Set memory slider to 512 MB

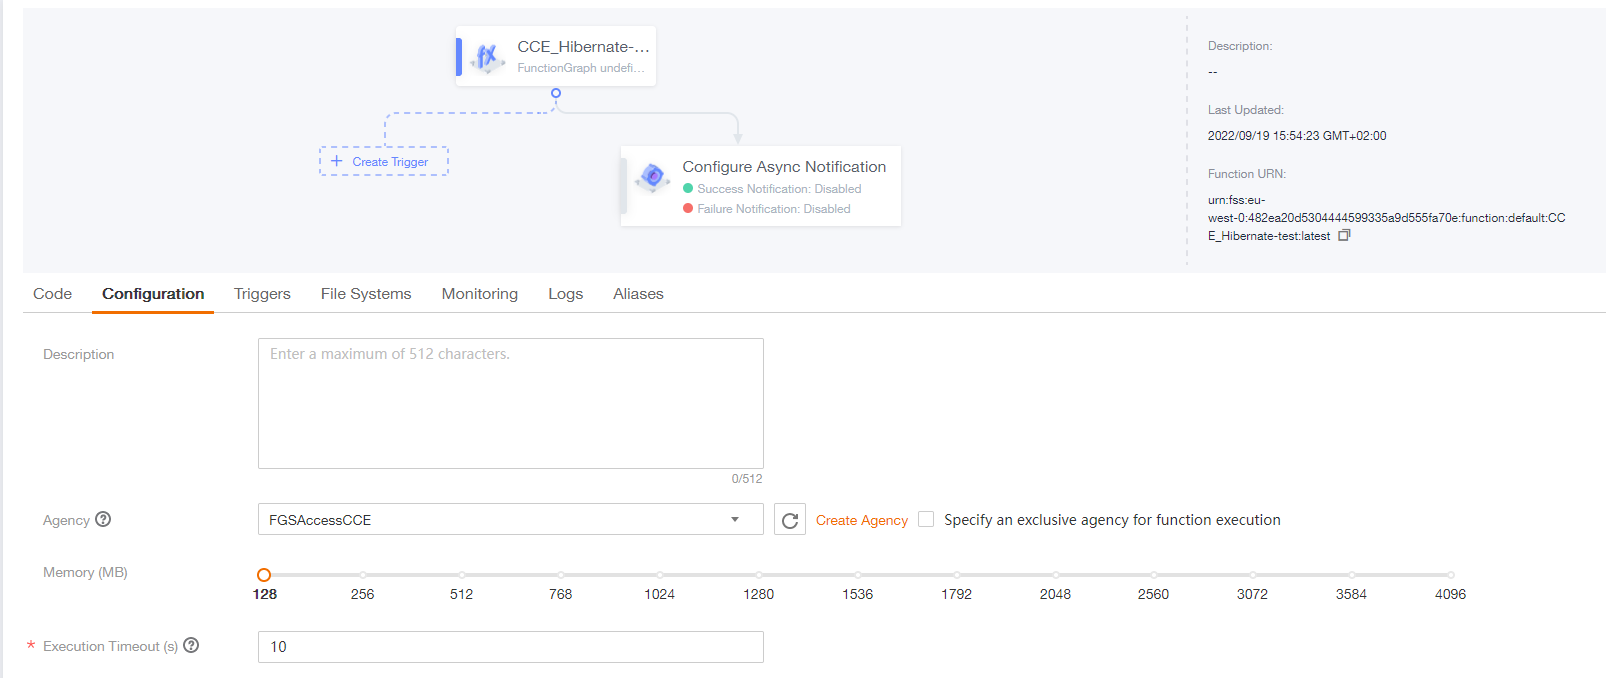pyautogui.click(x=461, y=575)
